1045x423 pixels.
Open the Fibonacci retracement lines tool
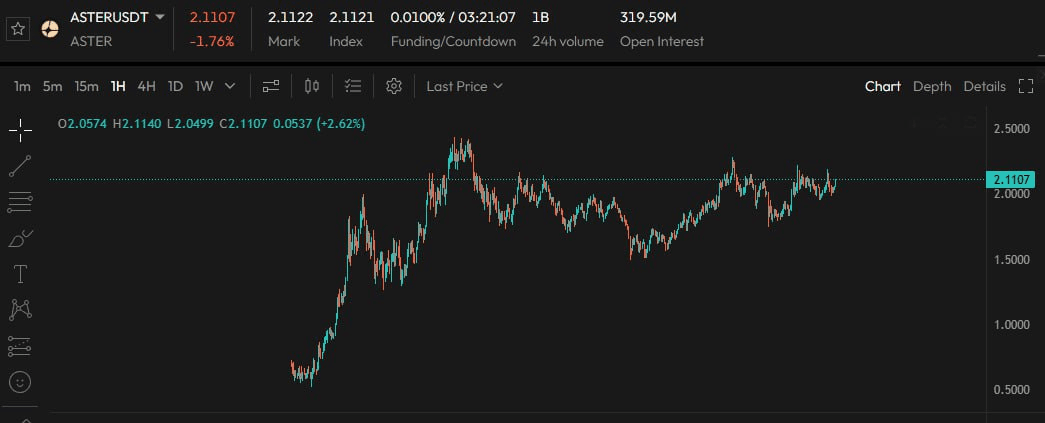(x=20, y=202)
